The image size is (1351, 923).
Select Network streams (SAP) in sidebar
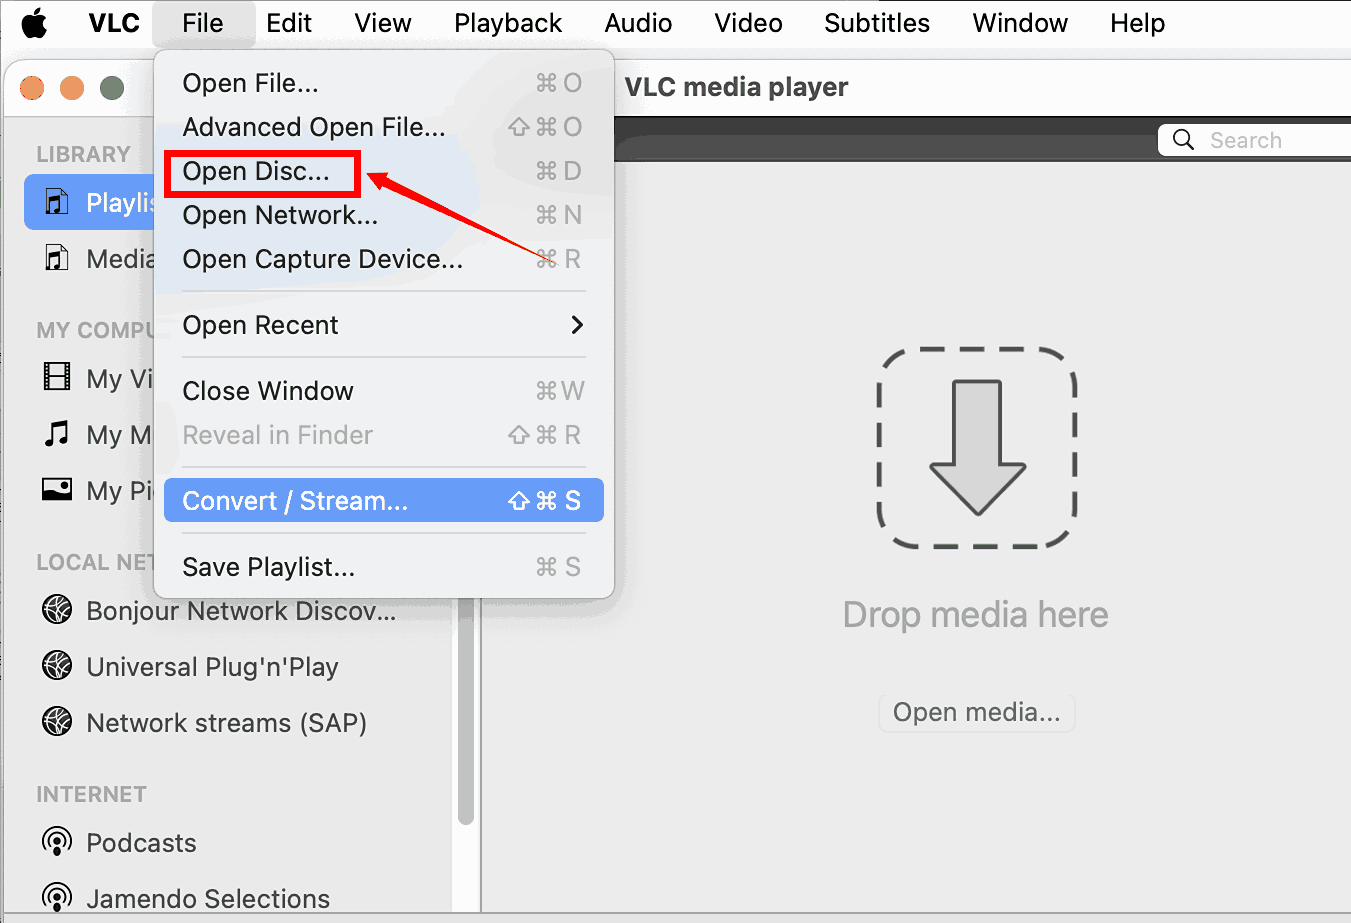(x=226, y=722)
